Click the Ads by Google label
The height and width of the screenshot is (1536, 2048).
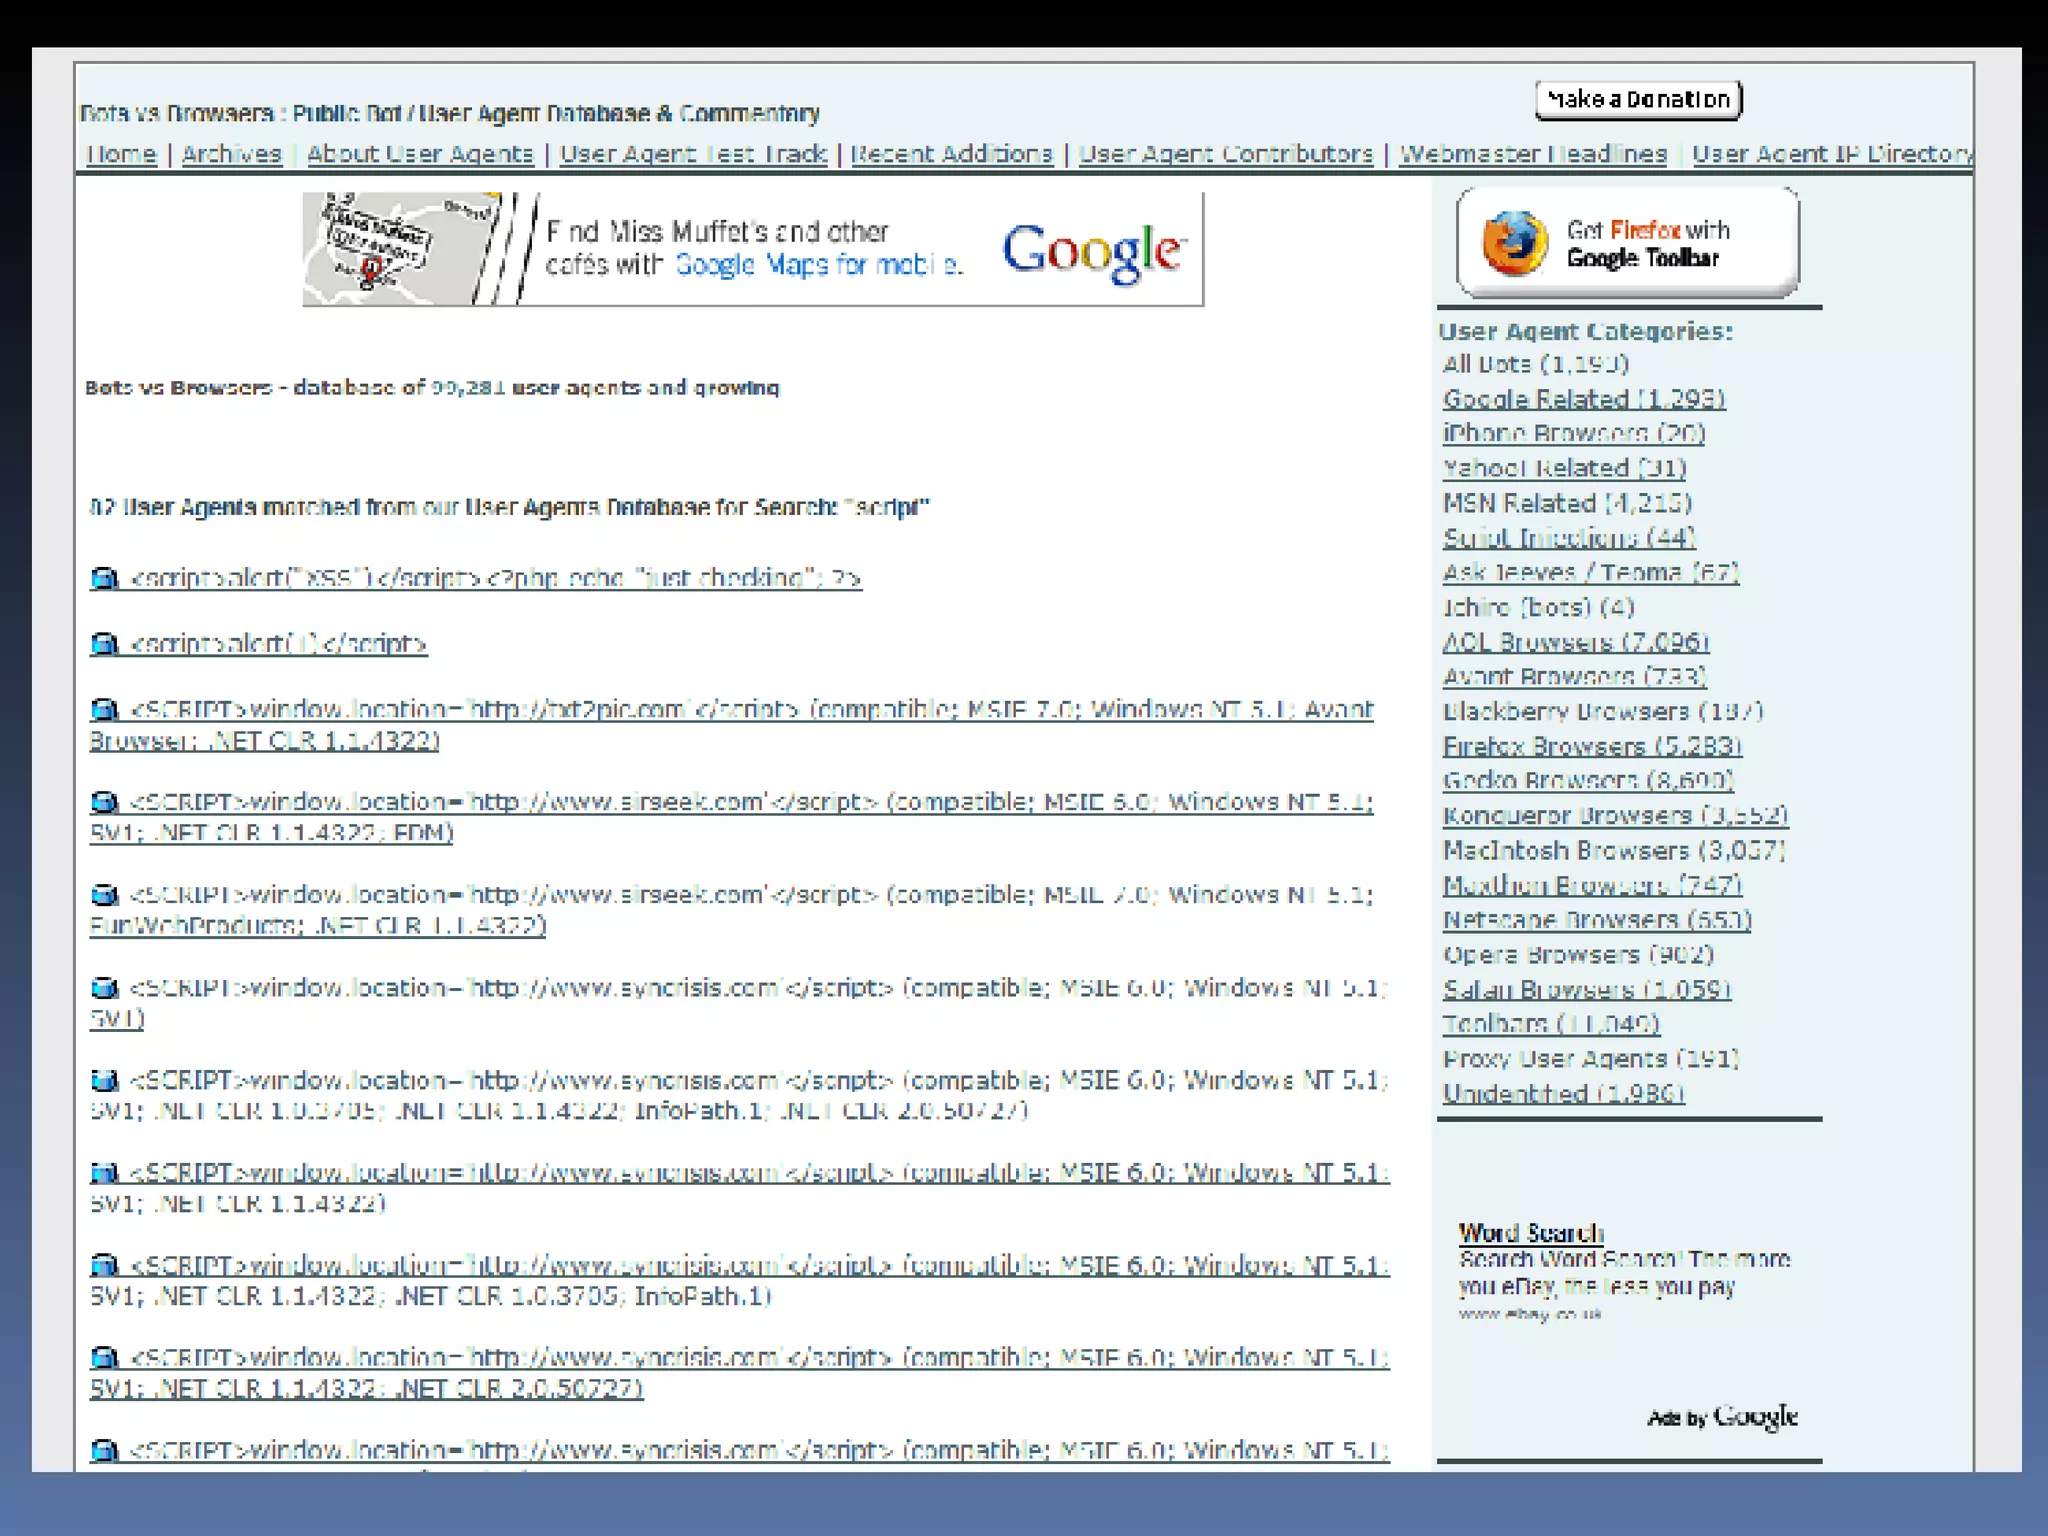click(1721, 1417)
